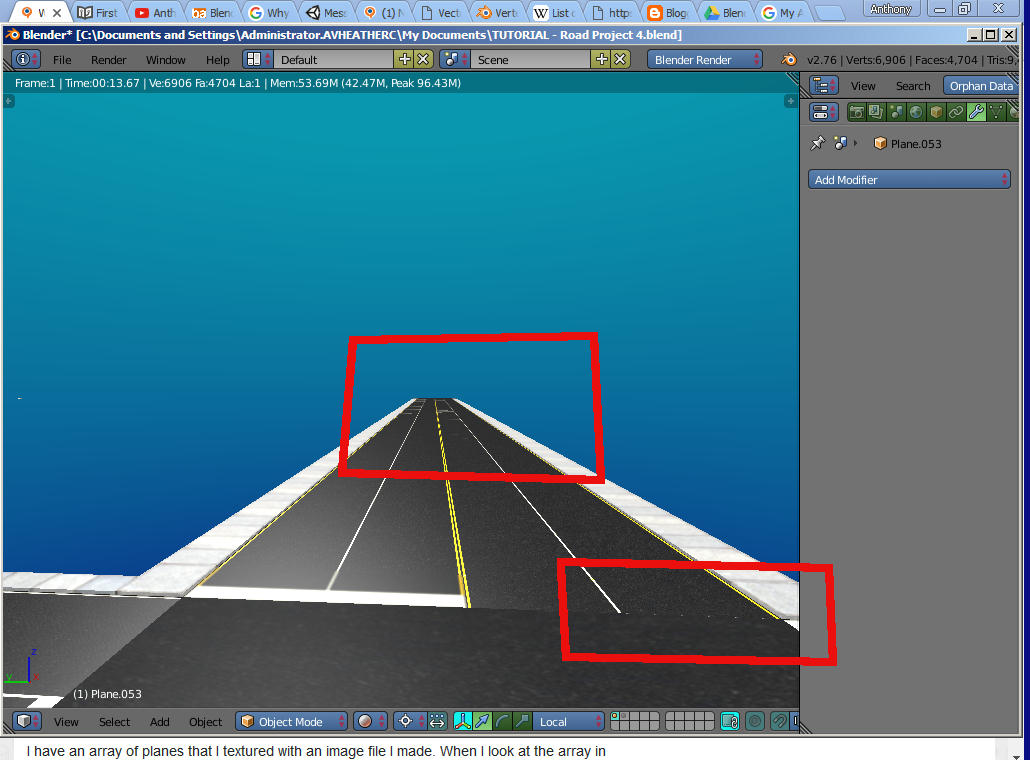Open the Object Data properties tab
This screenshot has width=1030, height=760.
[996, 111]
